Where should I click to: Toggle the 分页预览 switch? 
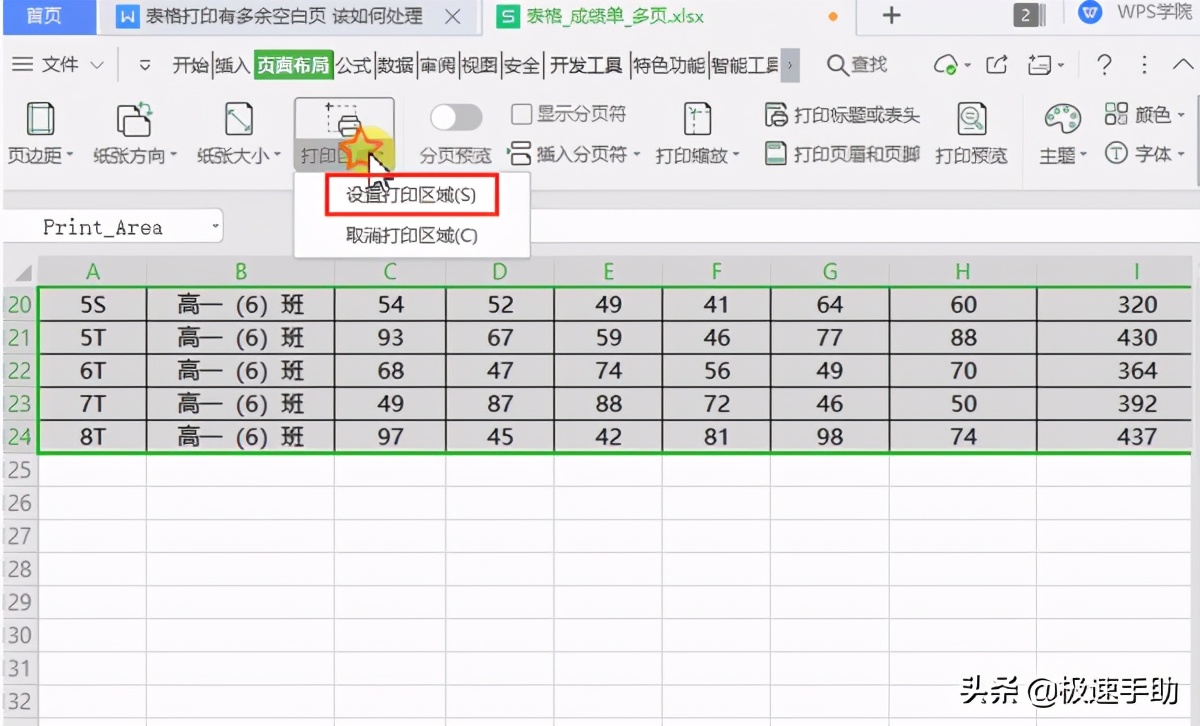click(x=456, y=117)
